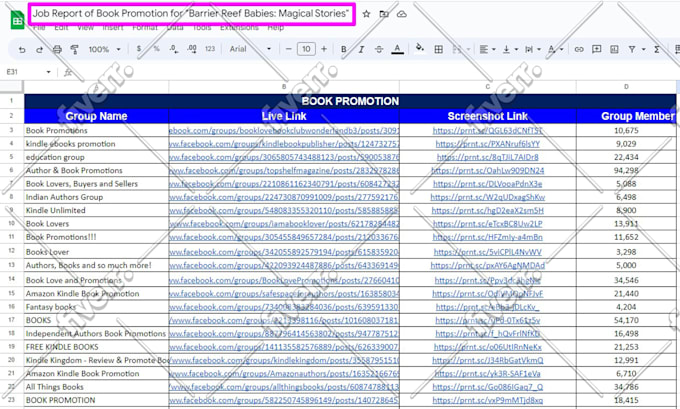Increase font size with plus button
Screen dimensions: 680x409
point(324,49)
